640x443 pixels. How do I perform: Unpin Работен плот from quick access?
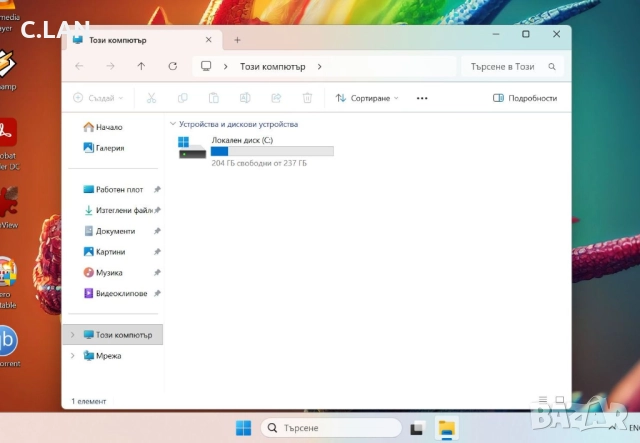tap(157, 189)
